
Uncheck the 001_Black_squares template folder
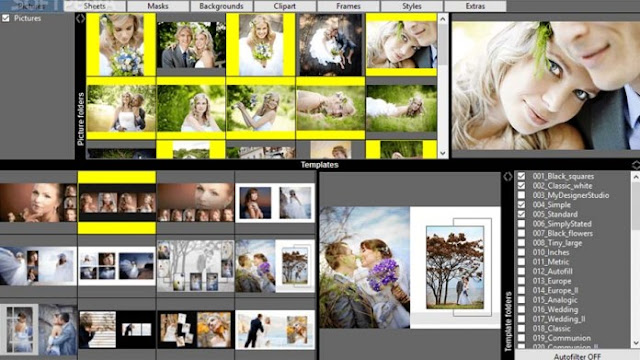[x=521, y=176]
